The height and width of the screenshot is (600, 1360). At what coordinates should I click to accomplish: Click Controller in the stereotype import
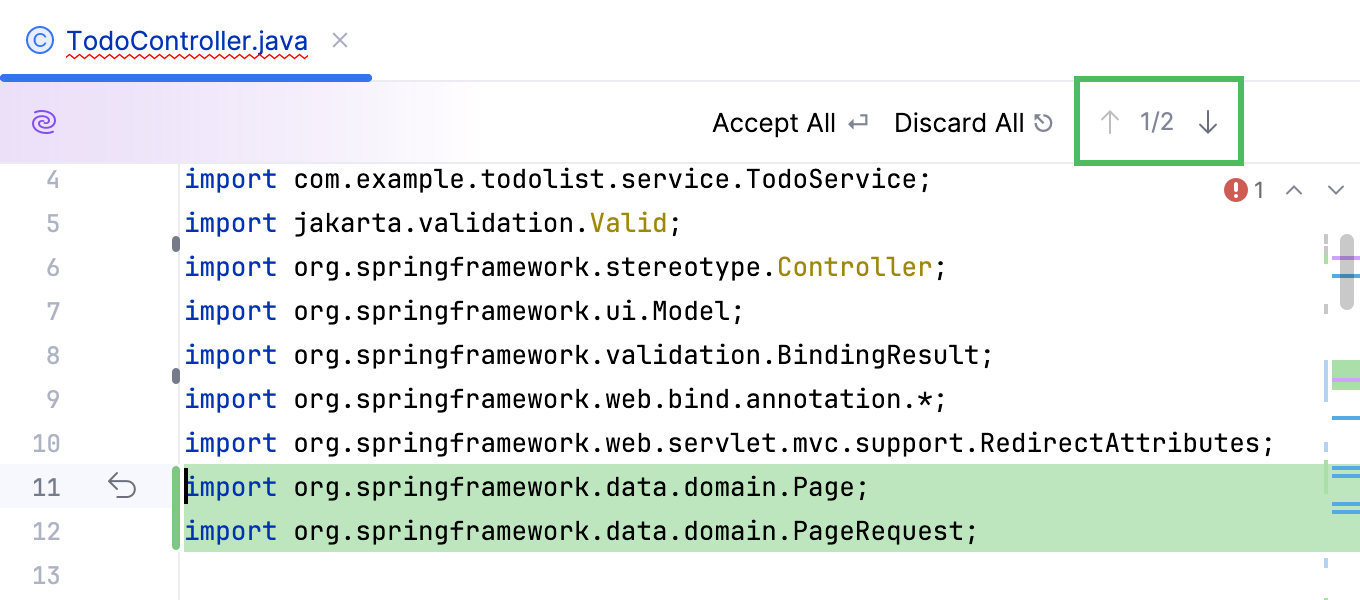(854, 267)
